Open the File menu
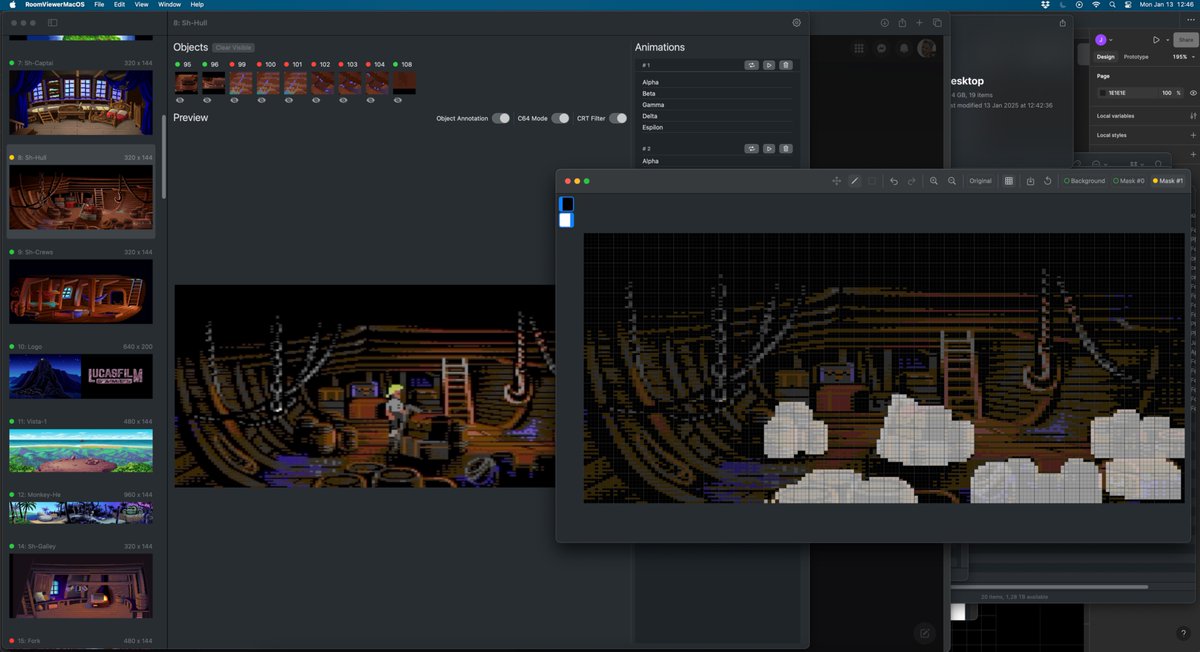 coord(99,5)
